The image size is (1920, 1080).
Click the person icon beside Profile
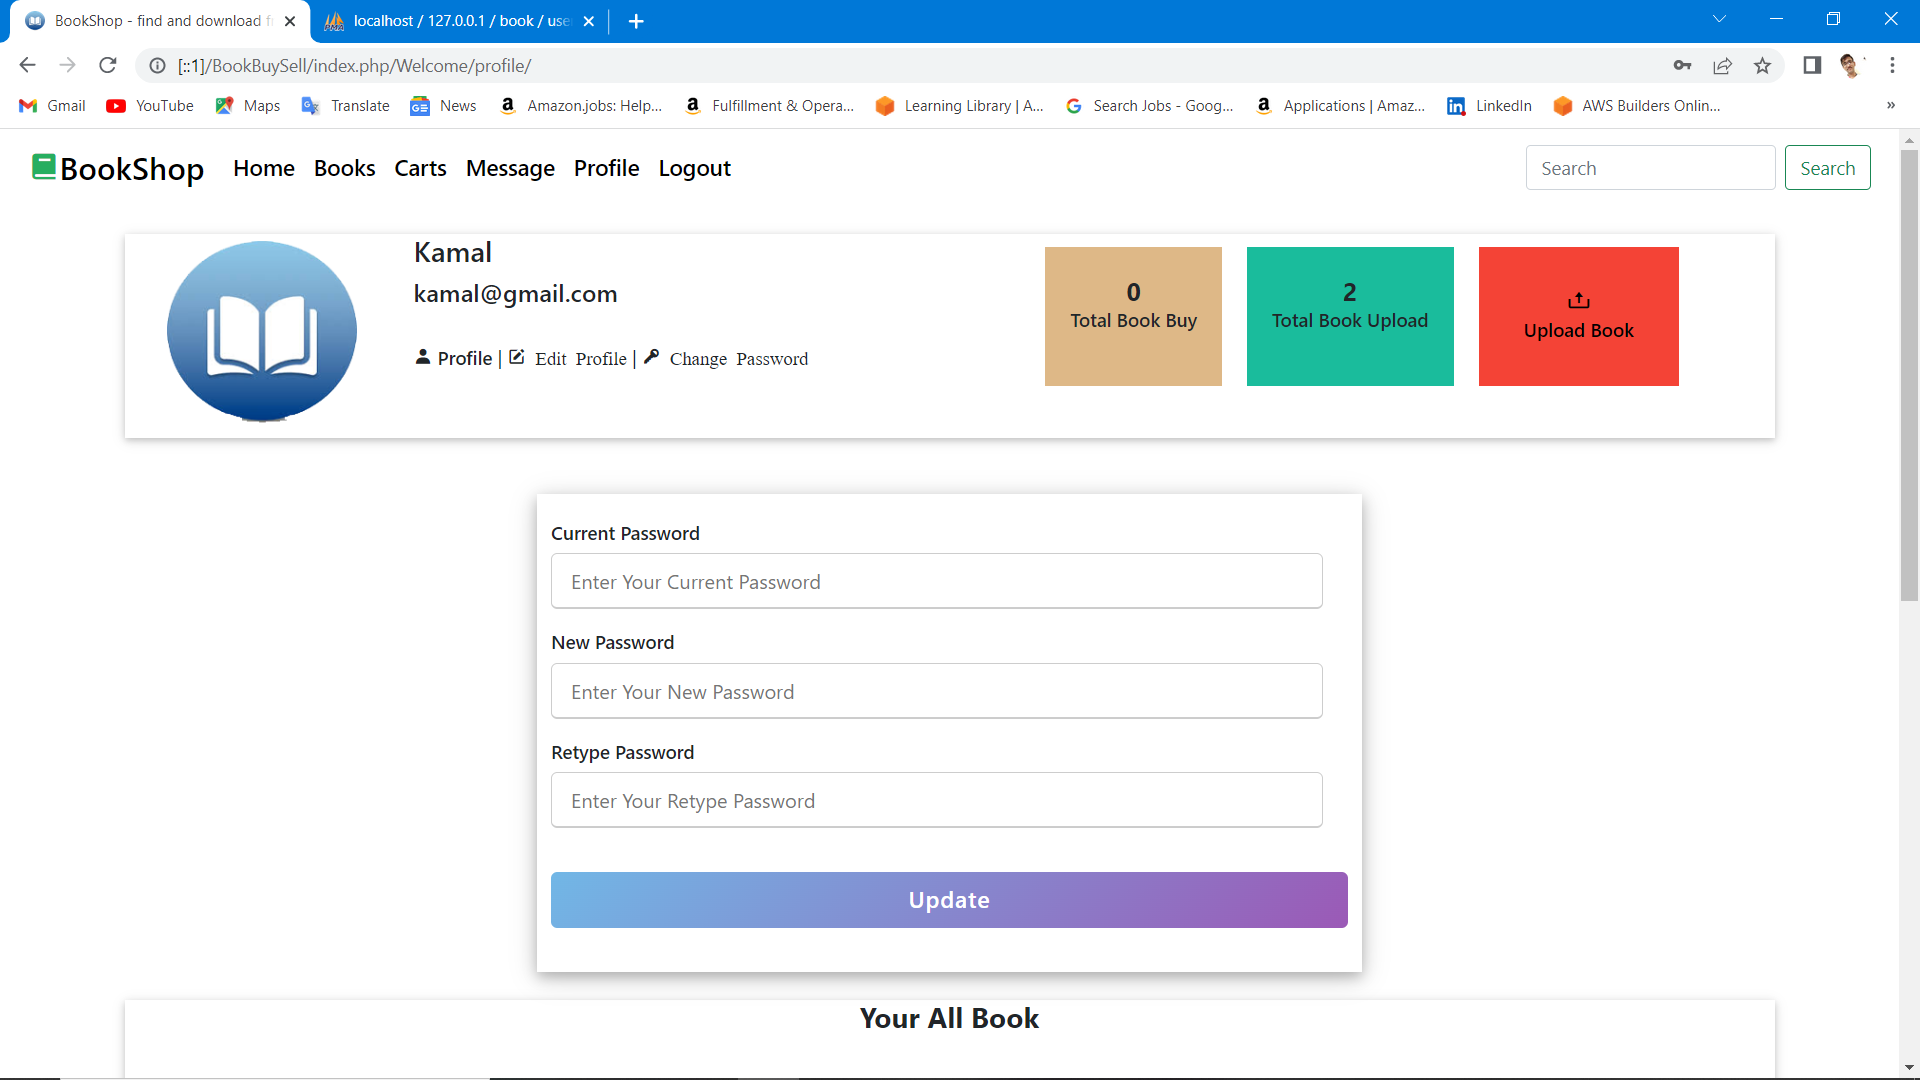click(x=423, y=357)
